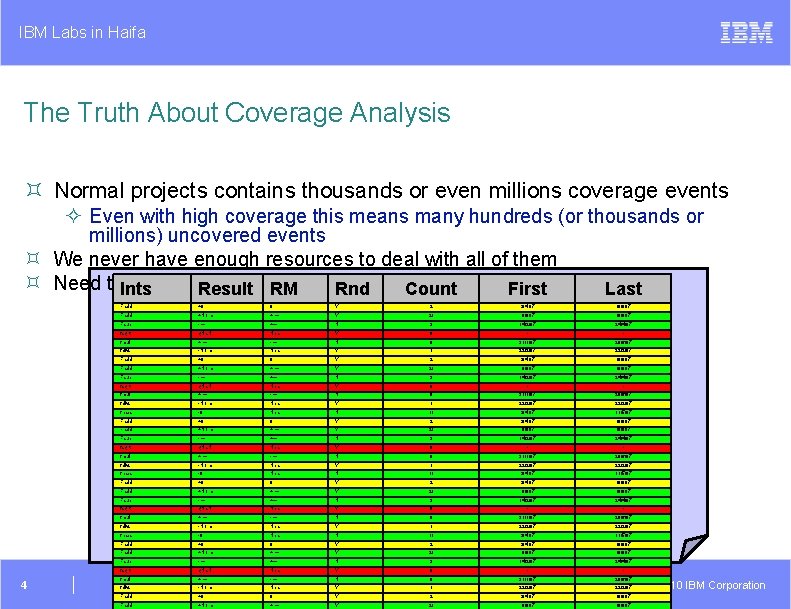Click the bullet marker before 'Normal projects'
Screen dimensions: 791x609
click(33, 190)
